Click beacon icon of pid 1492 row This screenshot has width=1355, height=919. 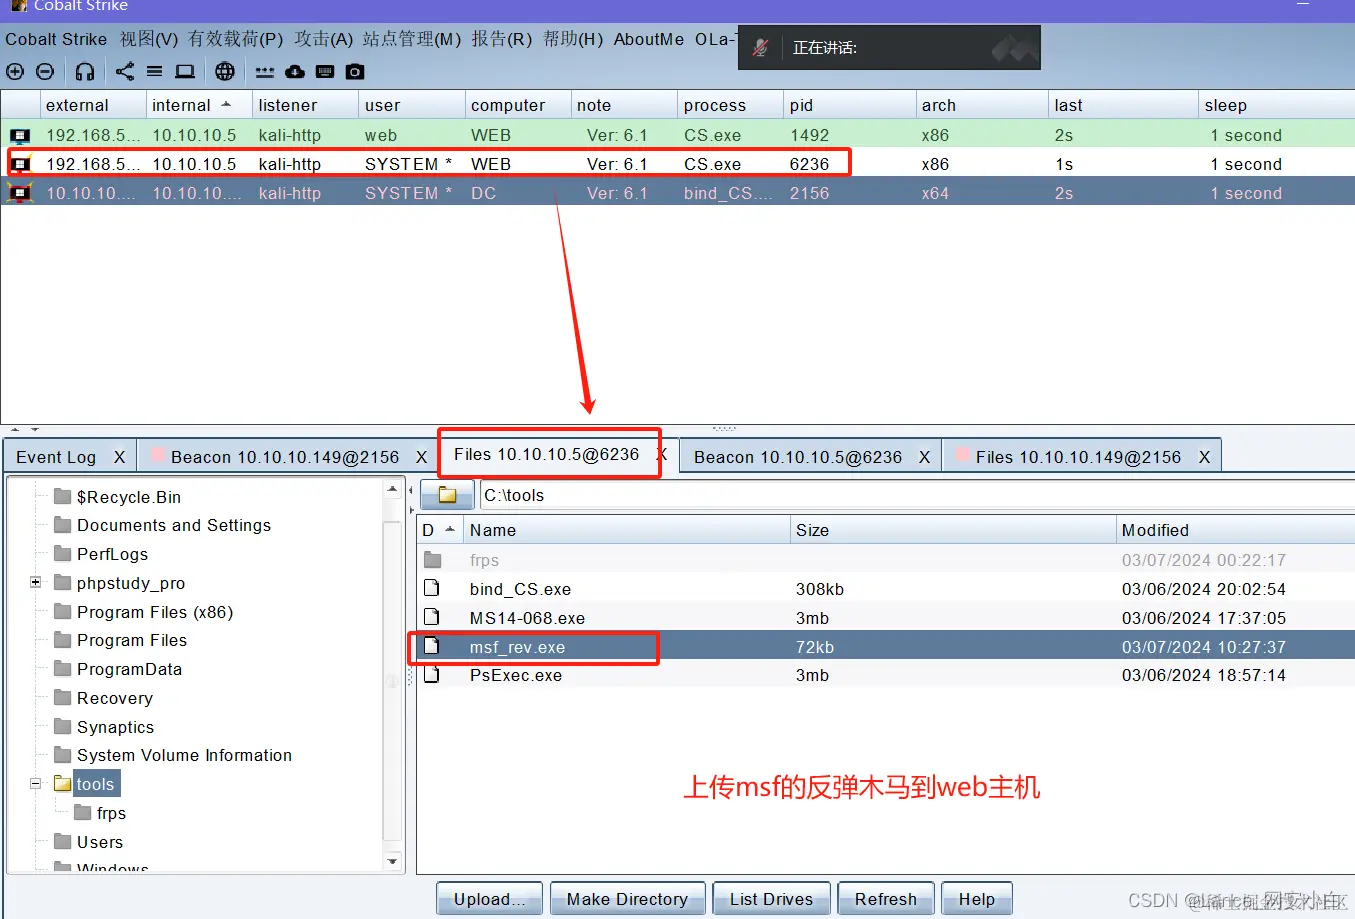(x=20, y=135)
